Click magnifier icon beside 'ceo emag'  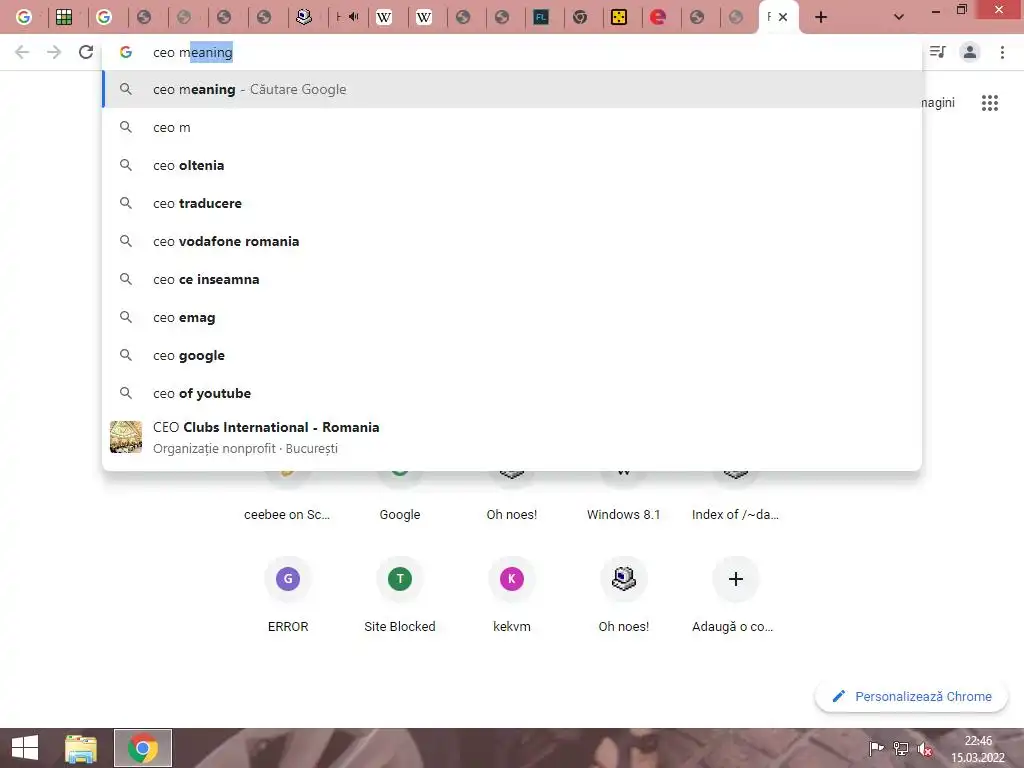[x=126, y=317]
